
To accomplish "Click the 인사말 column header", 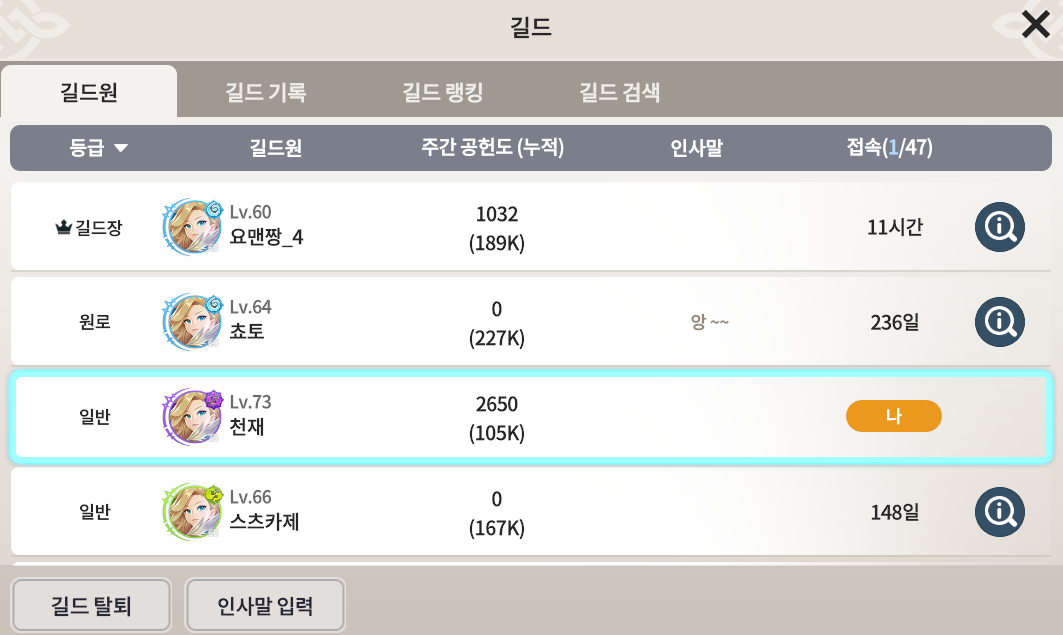I will pyautogui.click(x=696, y=149).
